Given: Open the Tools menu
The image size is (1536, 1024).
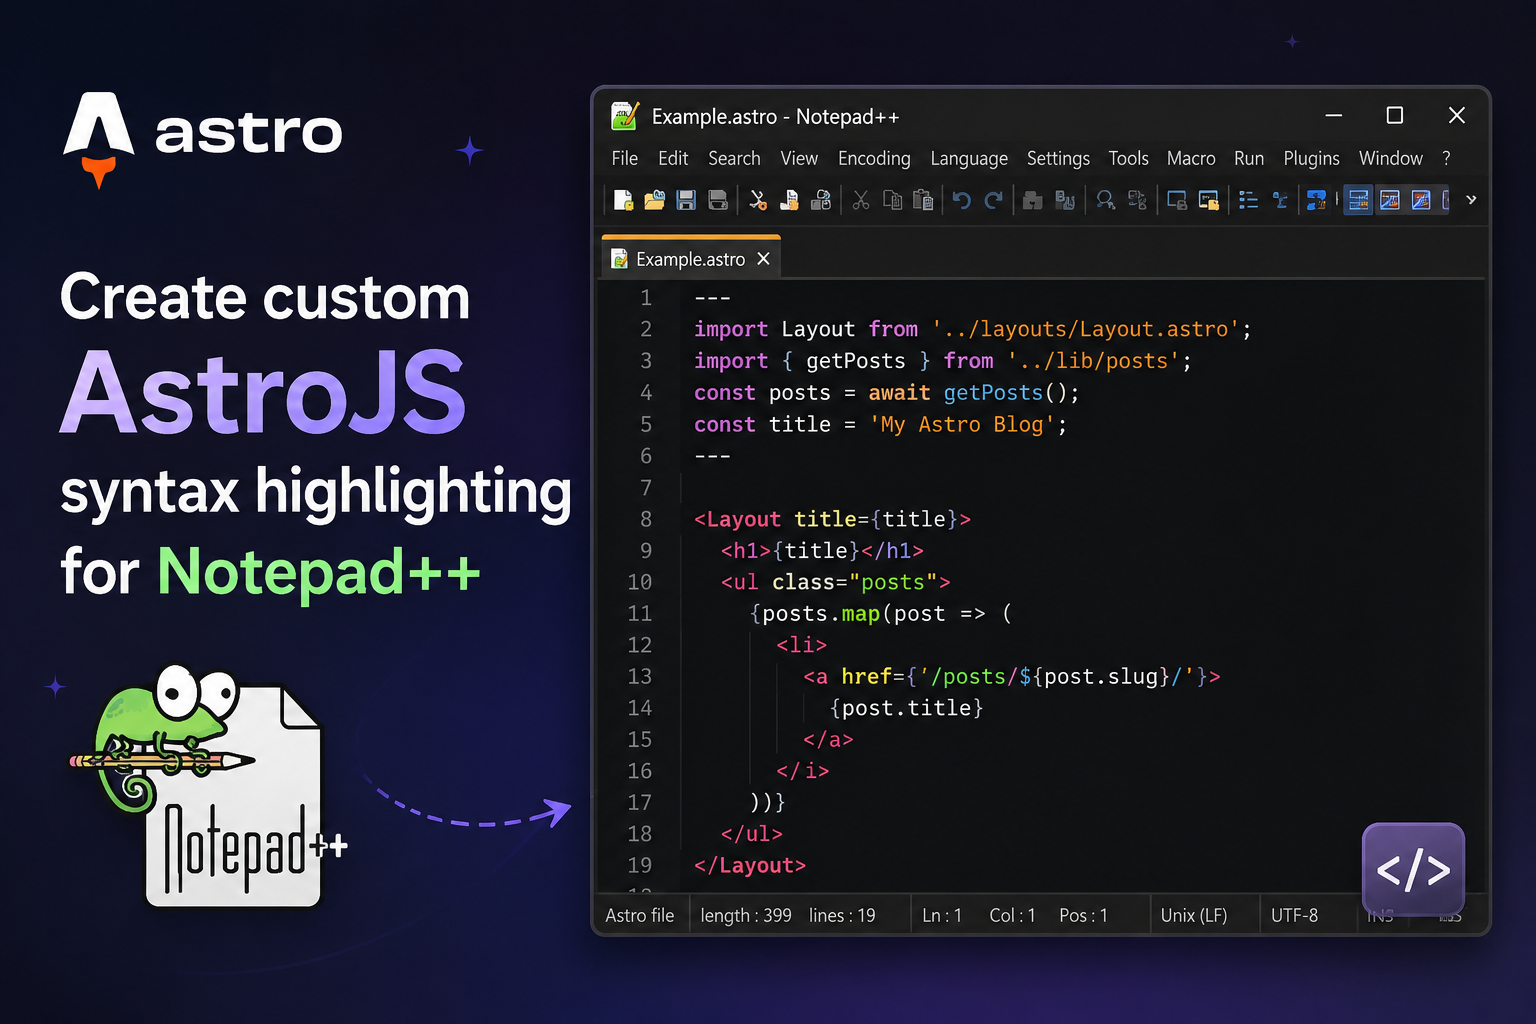Looking at the screenshot, I should (1128, 158).
